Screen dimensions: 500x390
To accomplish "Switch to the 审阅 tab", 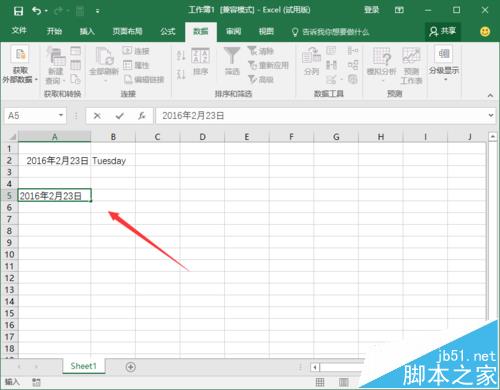I will click(x=233, y=31).
